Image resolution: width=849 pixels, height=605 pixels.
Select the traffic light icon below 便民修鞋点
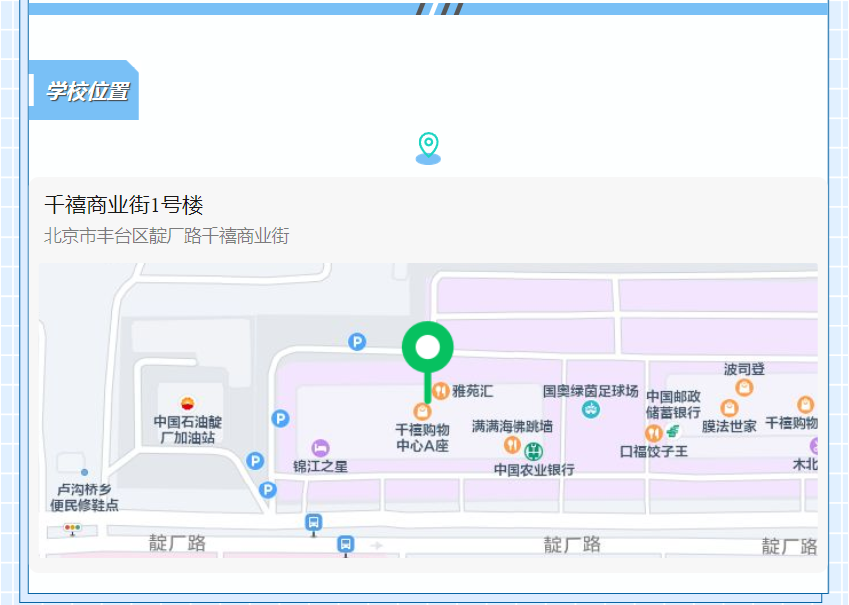click(x=72, y=528)
